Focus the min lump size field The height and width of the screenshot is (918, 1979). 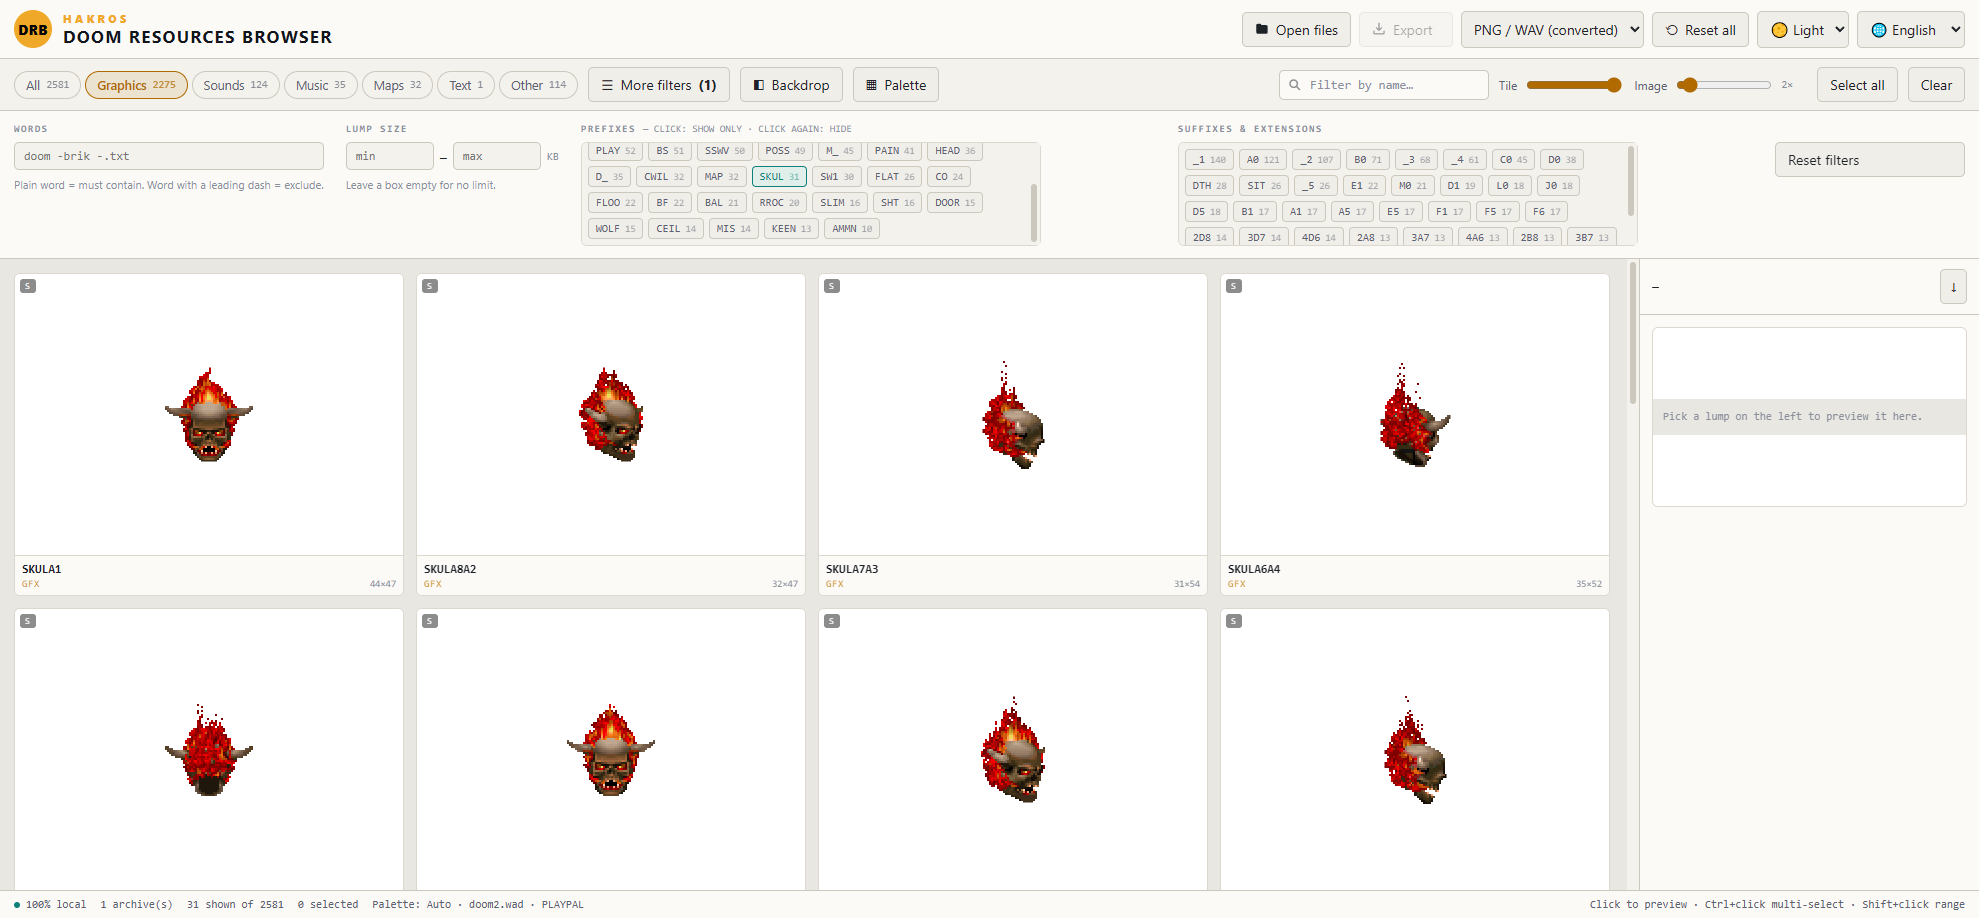pyautogui.click(x=390, y=156)
